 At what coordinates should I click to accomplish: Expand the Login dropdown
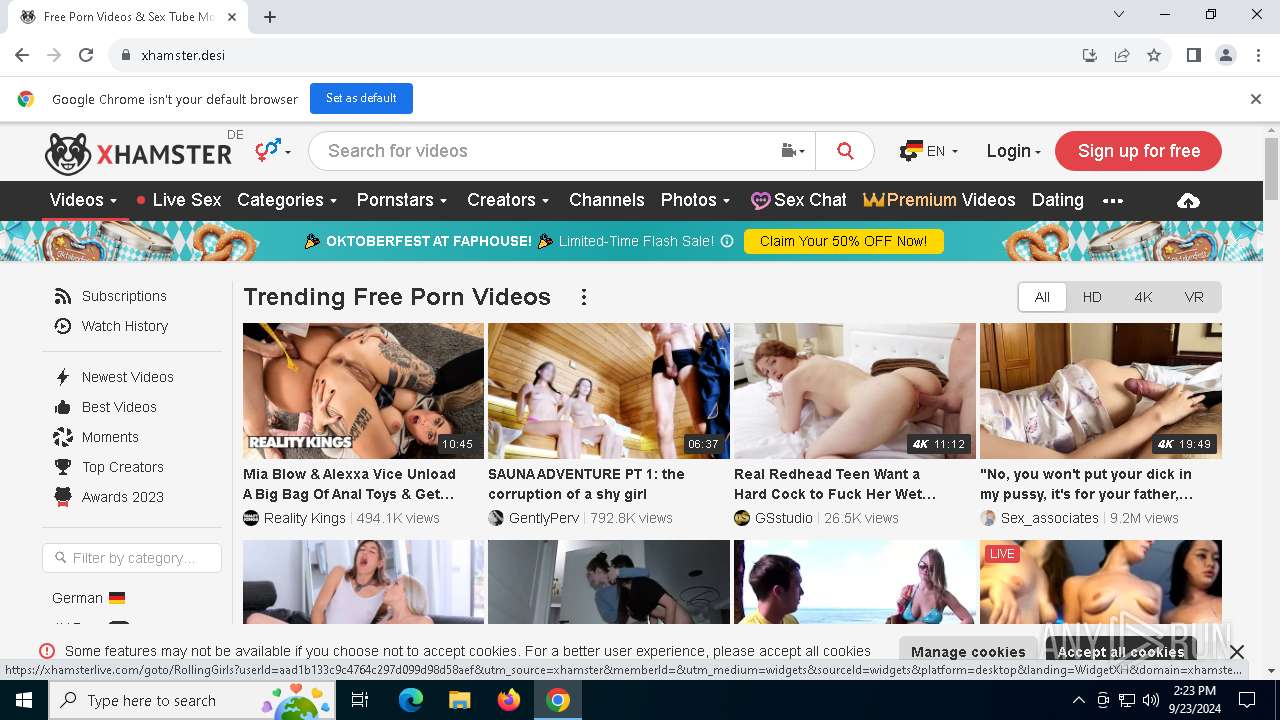coord(1013,151)
